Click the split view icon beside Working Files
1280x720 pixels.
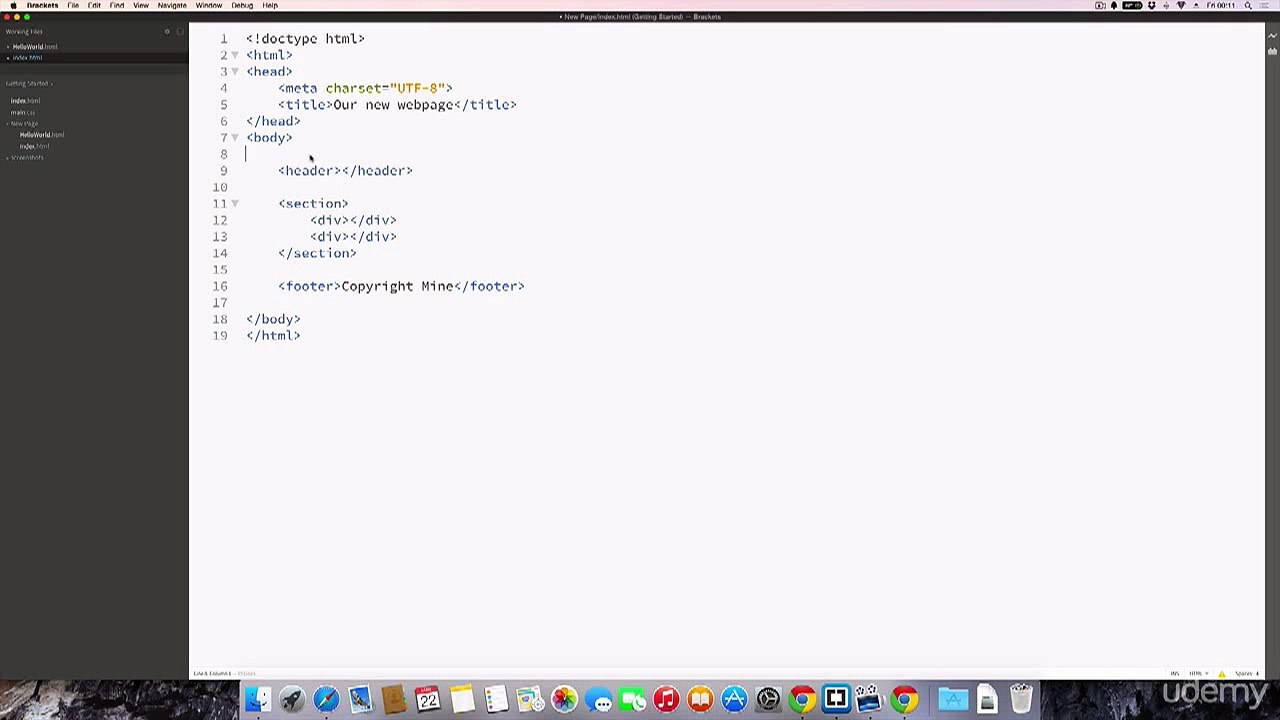point(180,32)
